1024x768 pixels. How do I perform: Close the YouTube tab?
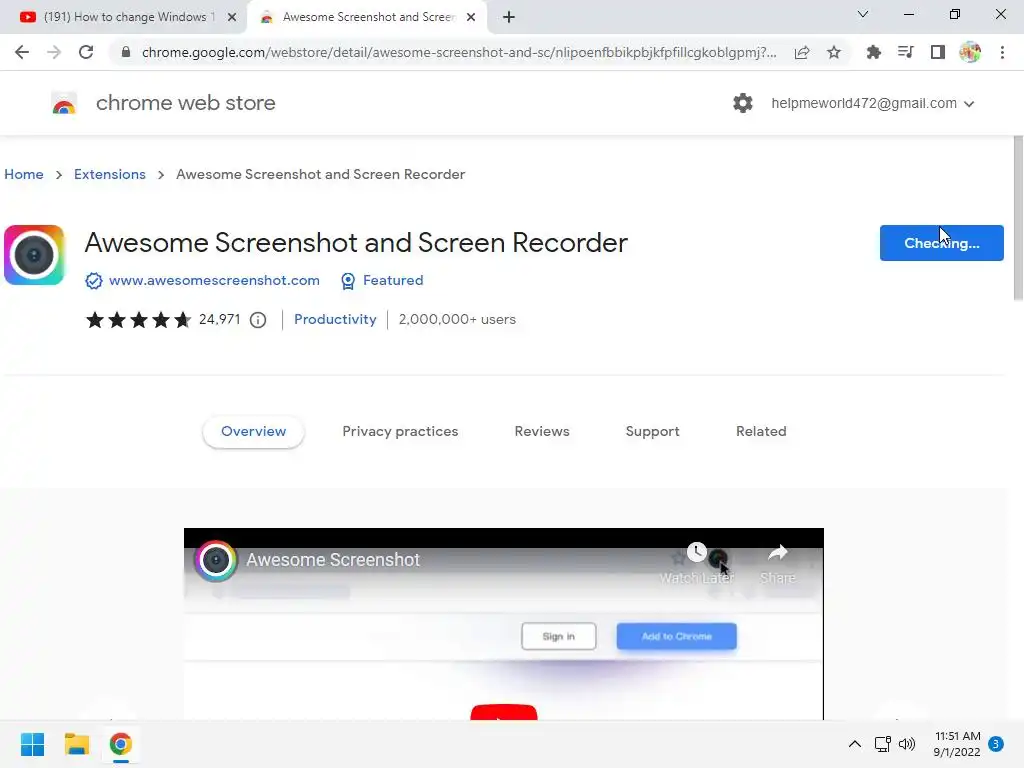tap(232, 17)
